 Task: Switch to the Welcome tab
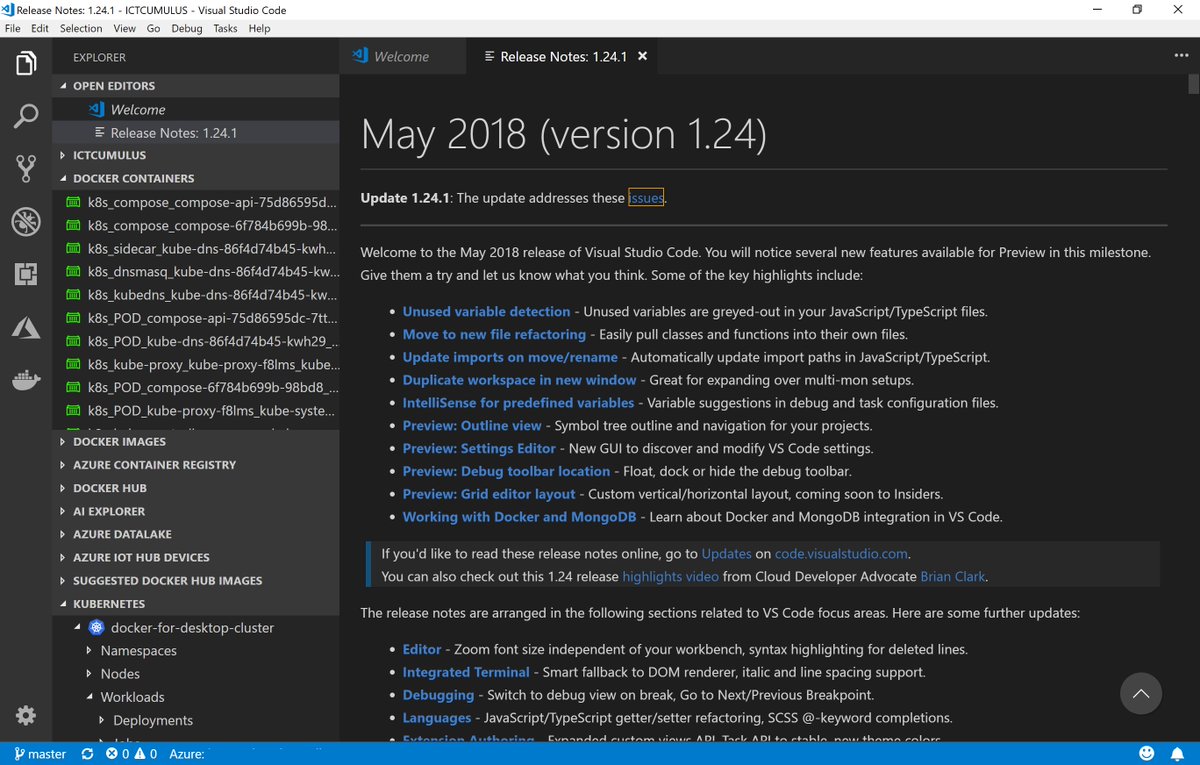coord(402,56)
